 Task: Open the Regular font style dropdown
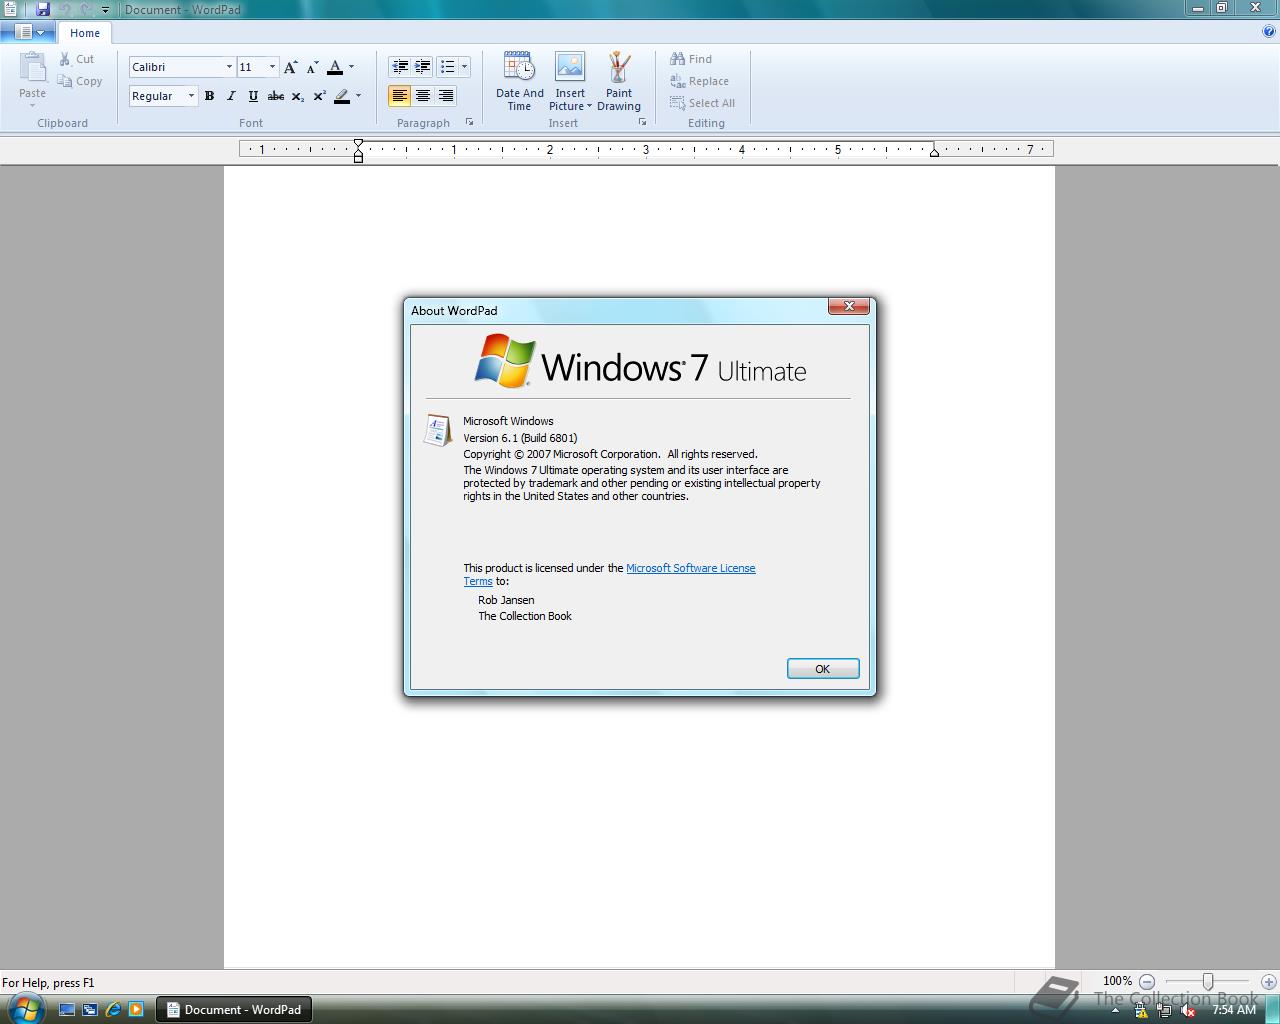pyautogui.click(x=191, y=96)
